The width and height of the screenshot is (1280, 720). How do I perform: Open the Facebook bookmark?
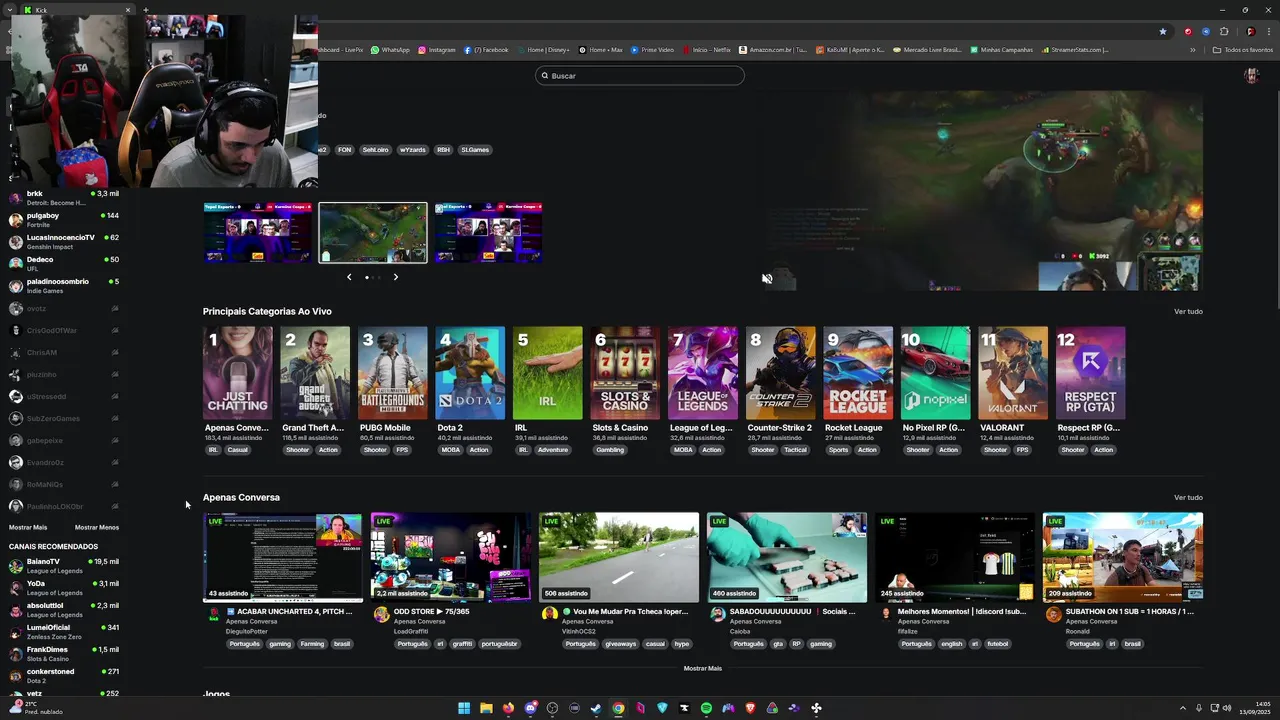click(486, 50)
